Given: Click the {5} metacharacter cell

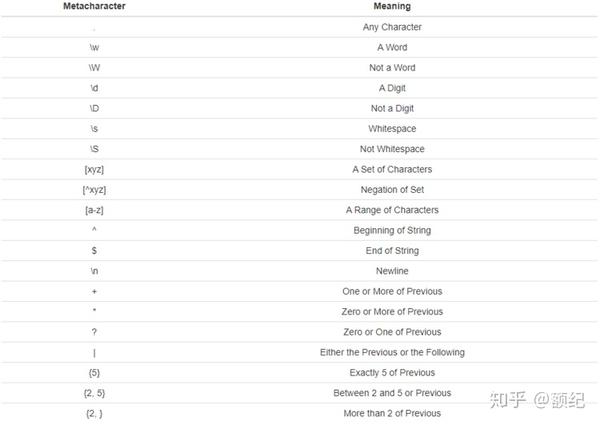Looking at the screenshot, I should click(x=93, y=372).
